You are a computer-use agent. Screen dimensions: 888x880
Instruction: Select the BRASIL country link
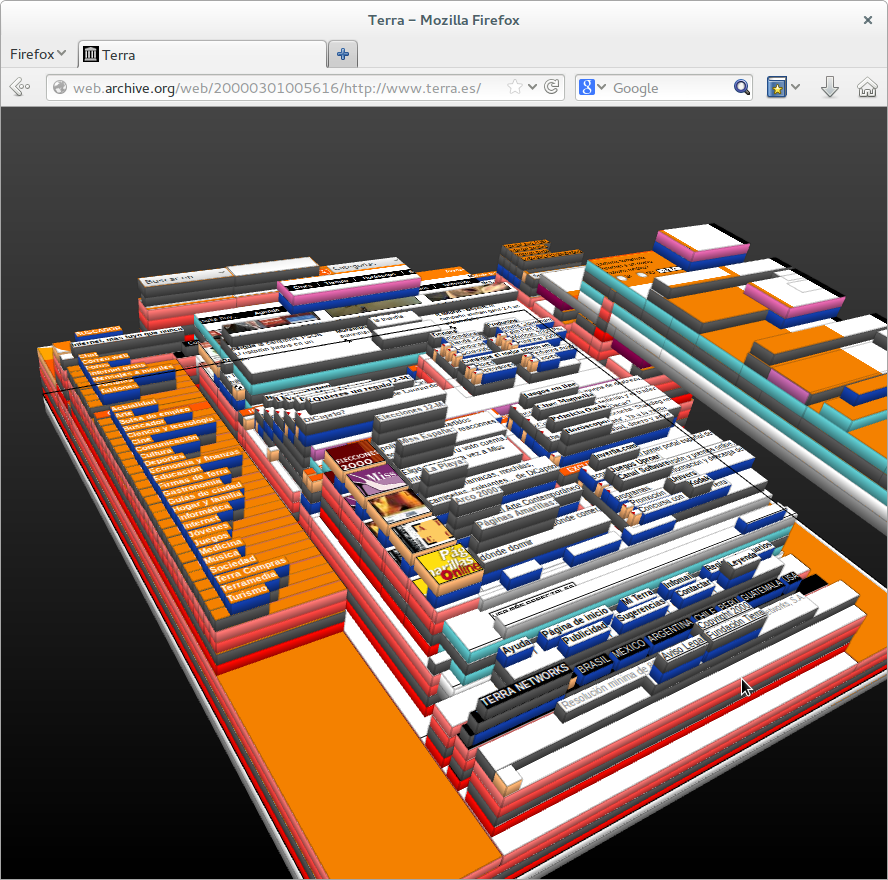pyautogui.click(x=594, y=662)
